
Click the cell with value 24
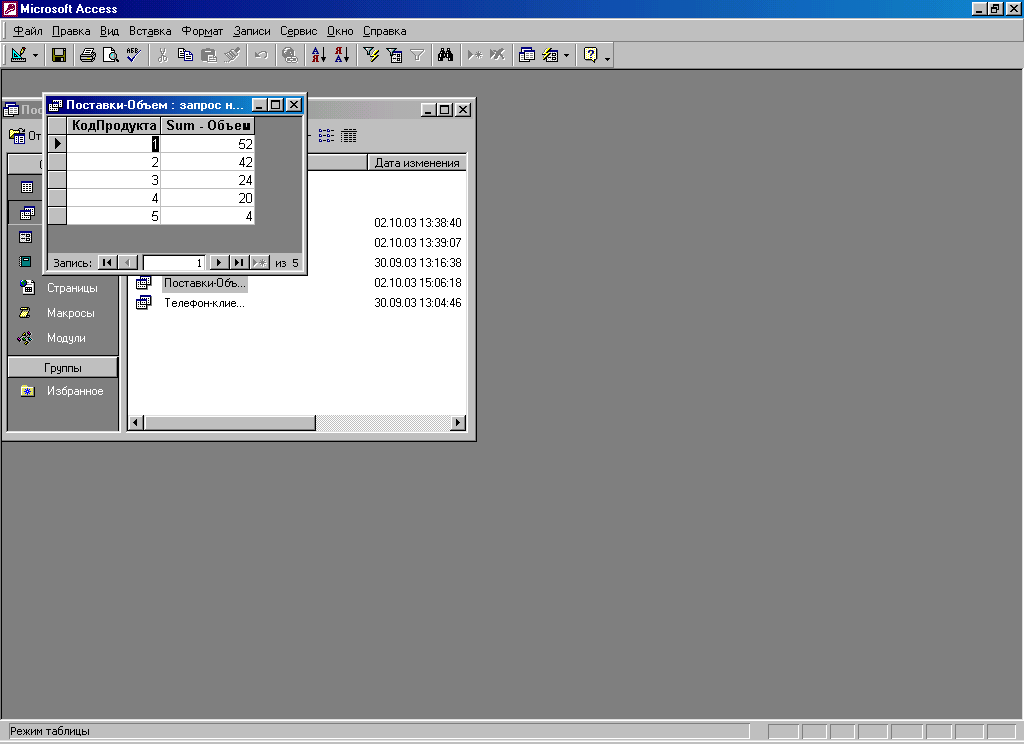(x=208, y=180)
